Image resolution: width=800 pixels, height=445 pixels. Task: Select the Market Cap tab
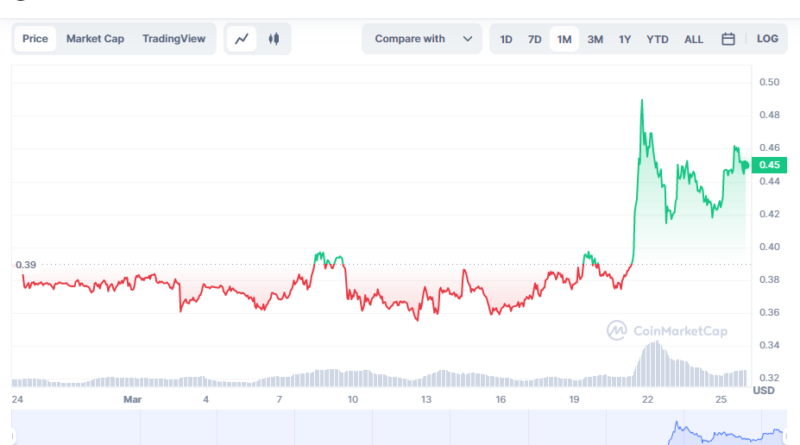click(95, 39)
